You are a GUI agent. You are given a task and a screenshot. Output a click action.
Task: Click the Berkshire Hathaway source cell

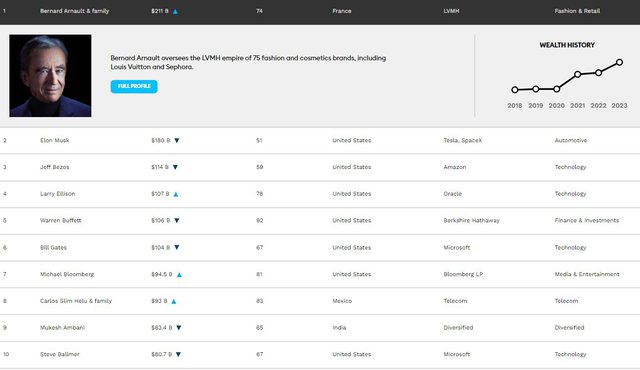(471, 221)
